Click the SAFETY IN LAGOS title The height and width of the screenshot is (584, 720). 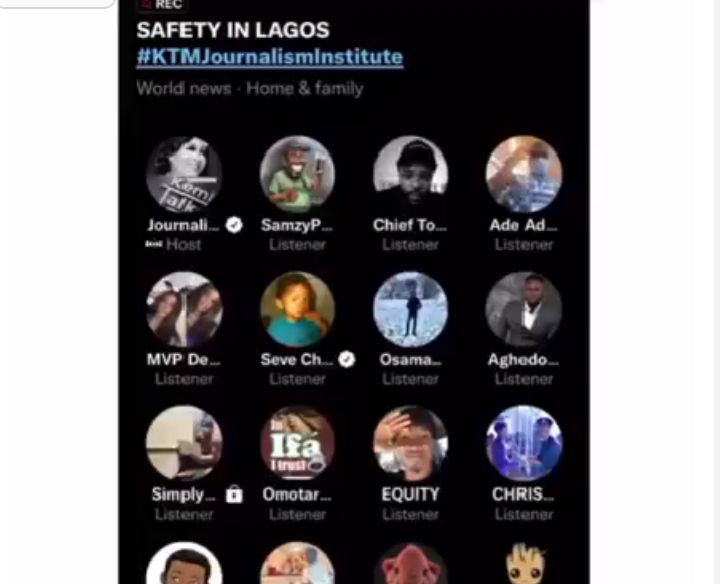(x=233, y=30)
